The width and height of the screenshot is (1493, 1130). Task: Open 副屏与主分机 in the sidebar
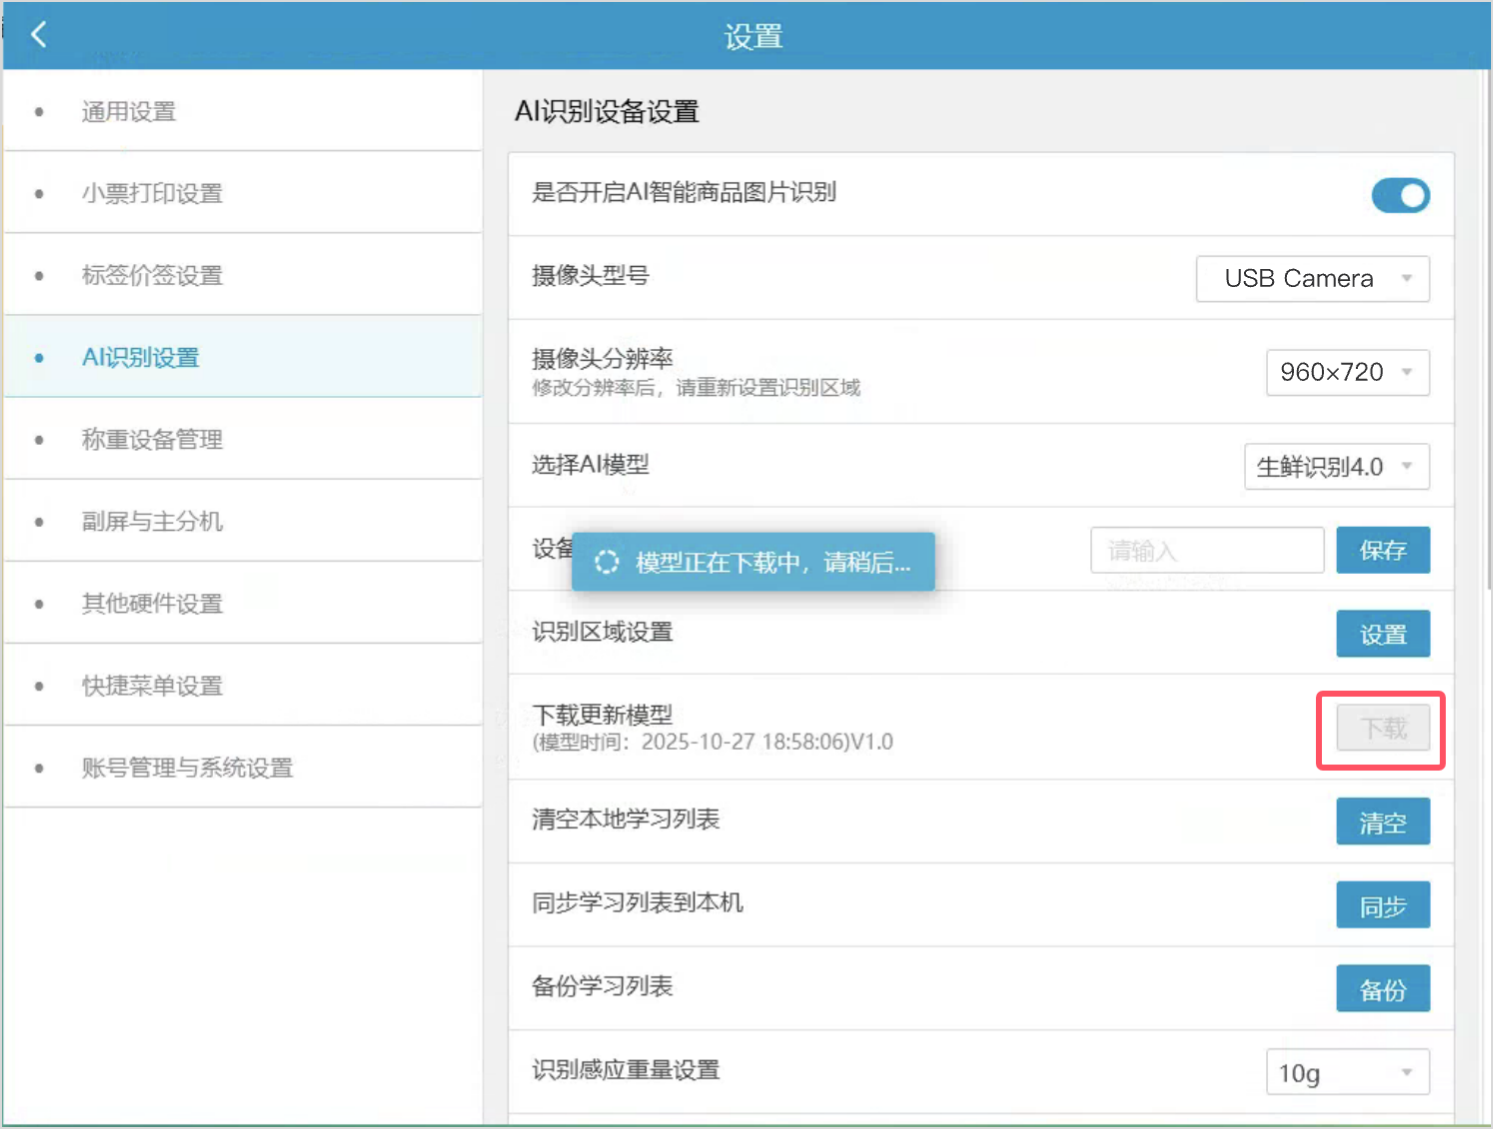pyautogui.click(x=243, y=521)
